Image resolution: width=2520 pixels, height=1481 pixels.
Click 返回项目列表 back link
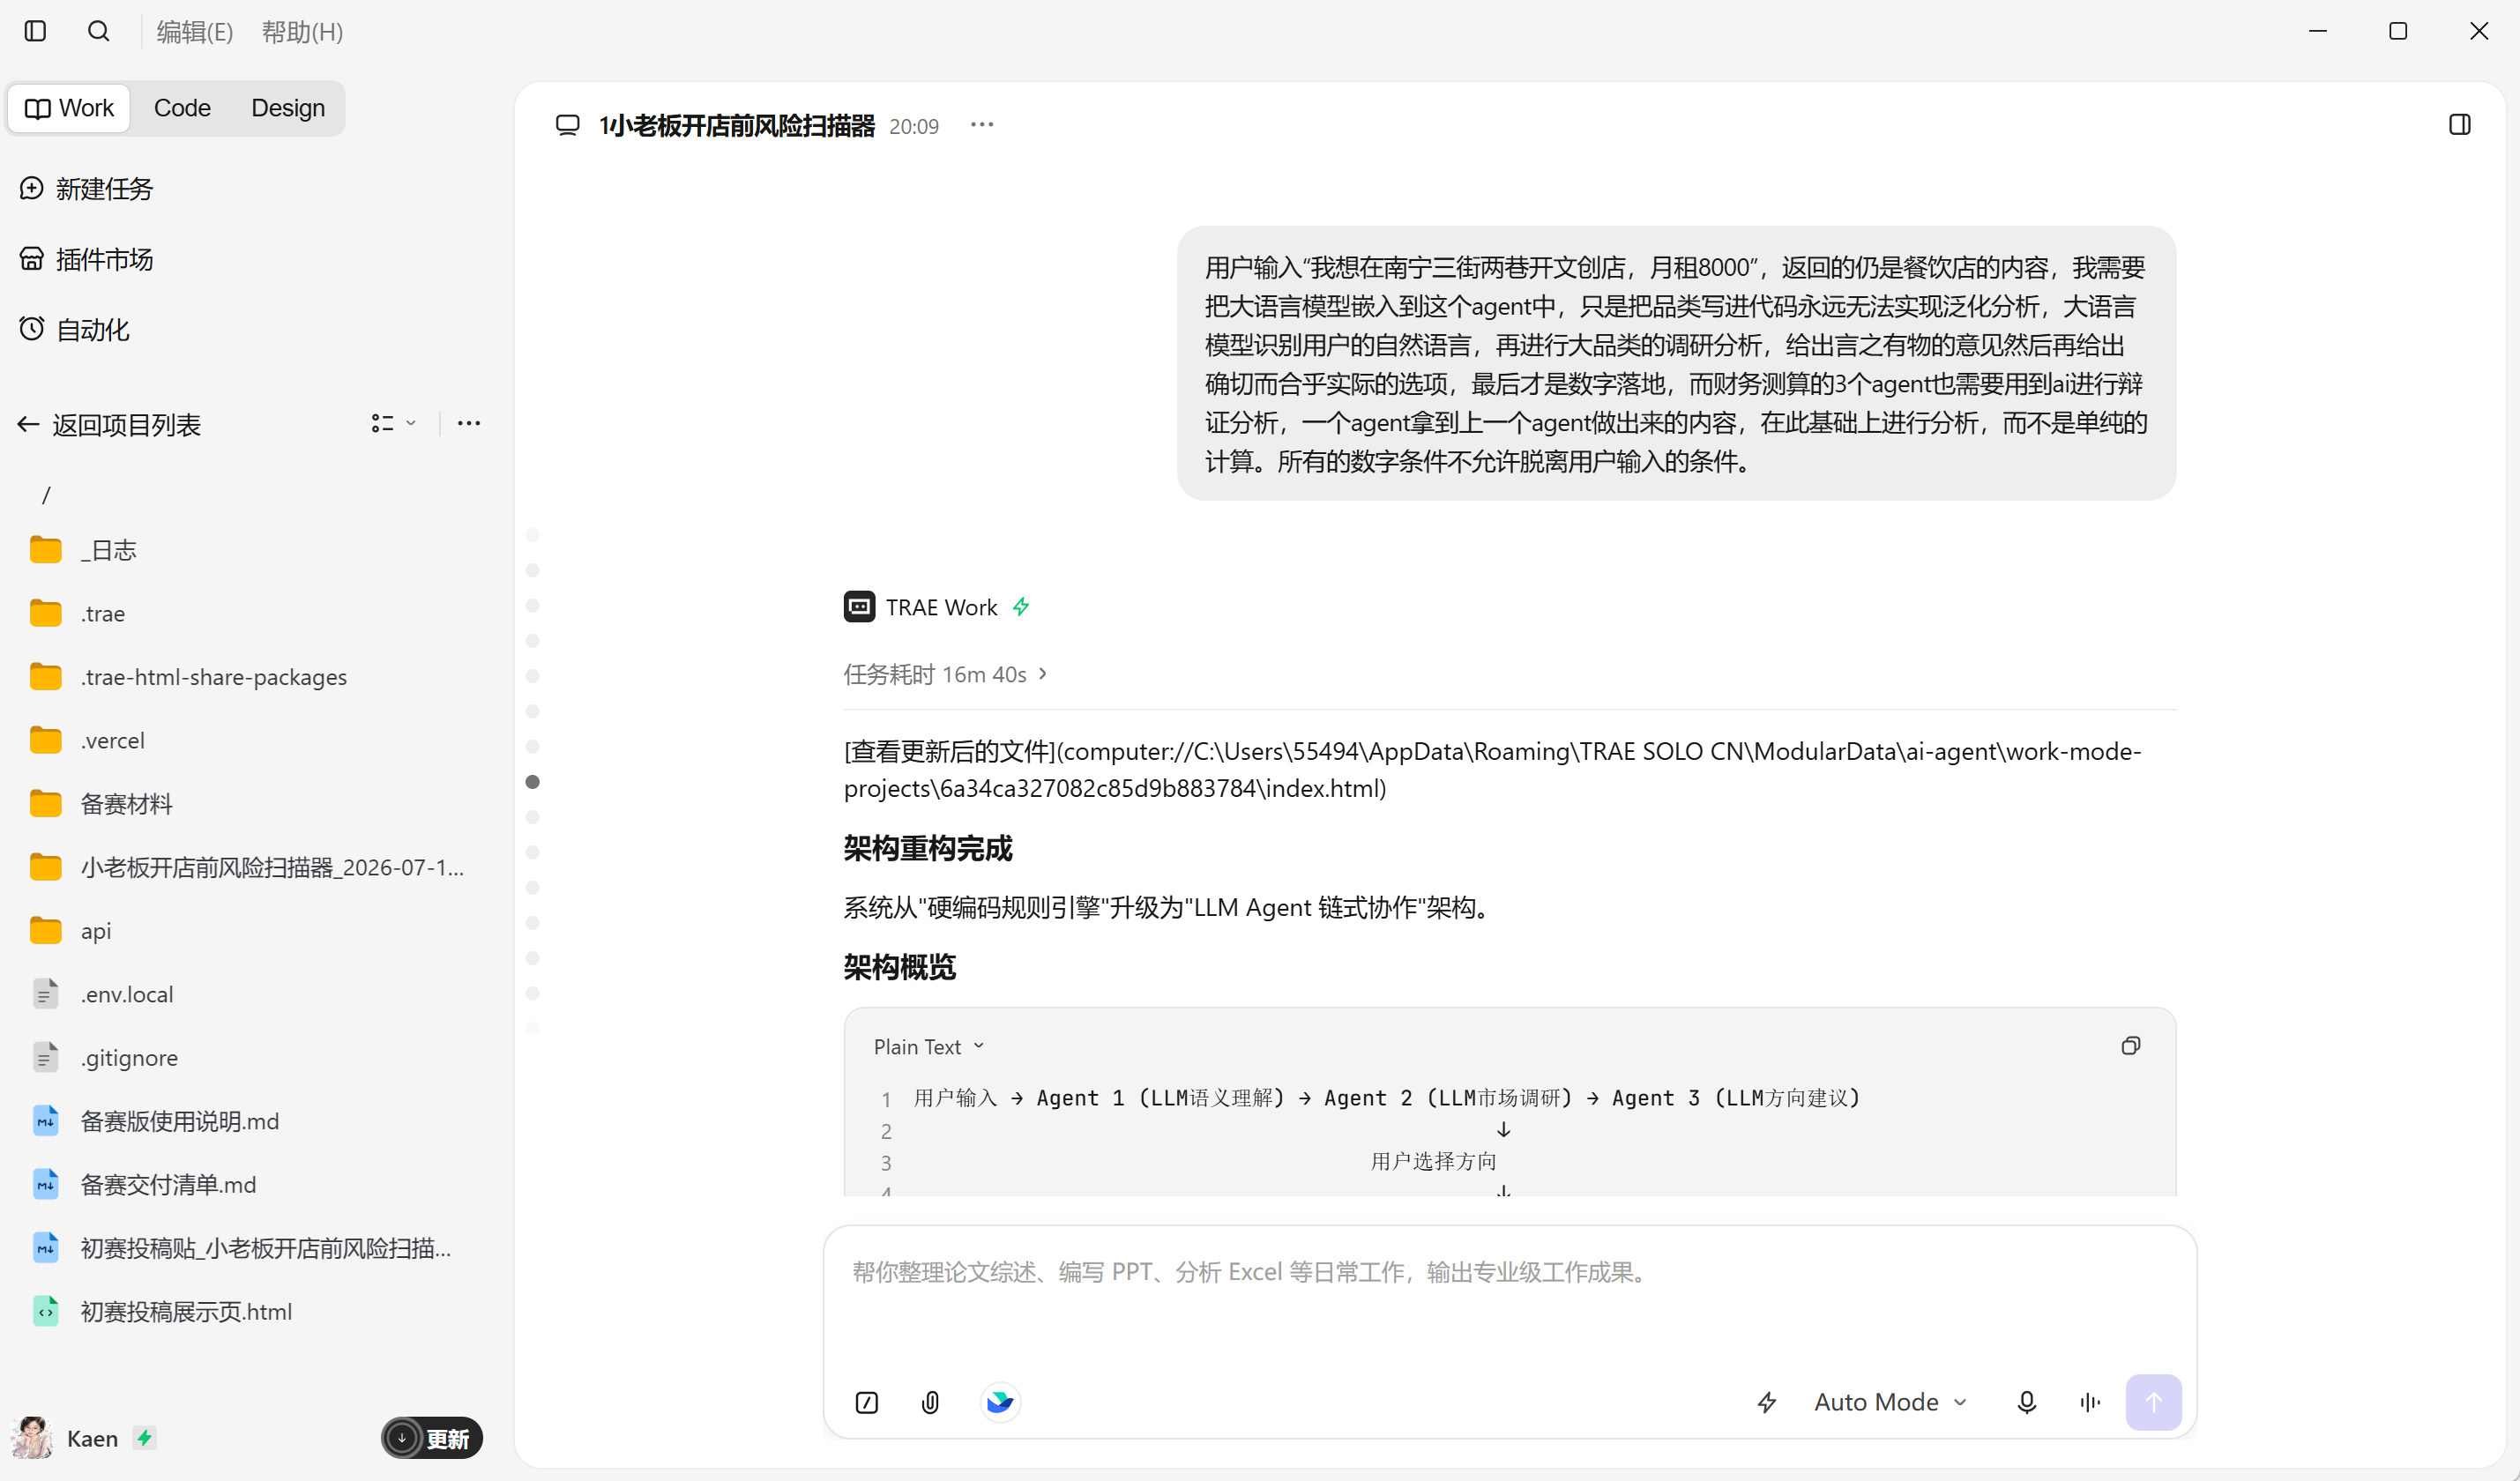110,424
